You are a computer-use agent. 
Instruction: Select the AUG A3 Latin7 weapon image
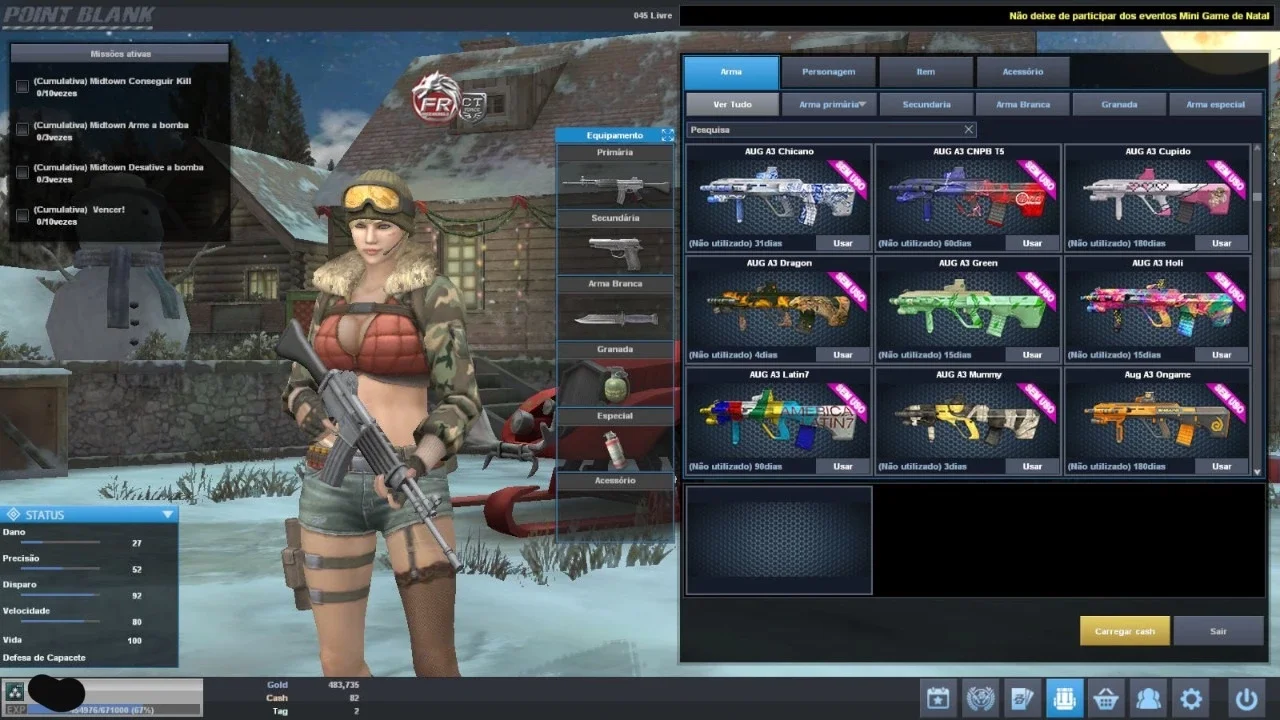click(779, 420)
